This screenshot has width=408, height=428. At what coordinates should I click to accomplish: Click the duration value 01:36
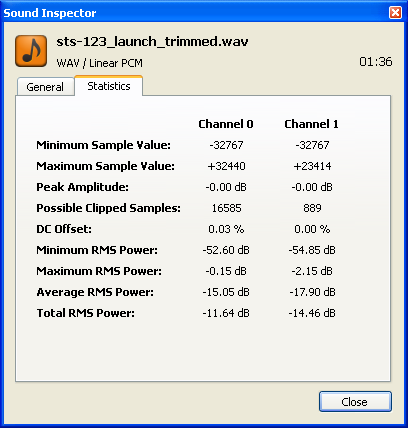pyautogui.click(x=376, y=62)
